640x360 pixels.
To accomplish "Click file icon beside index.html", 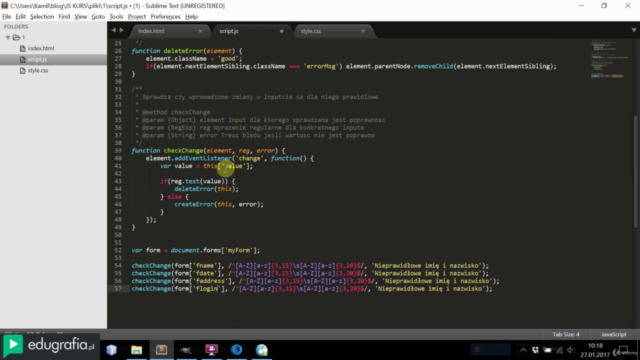I will (x=22, y=48).
